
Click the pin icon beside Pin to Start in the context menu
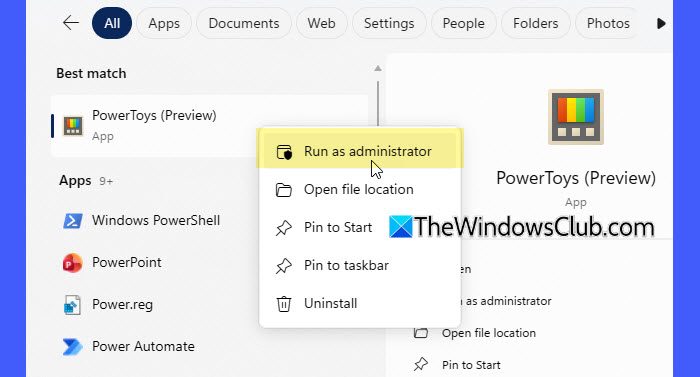click(284, 228)
